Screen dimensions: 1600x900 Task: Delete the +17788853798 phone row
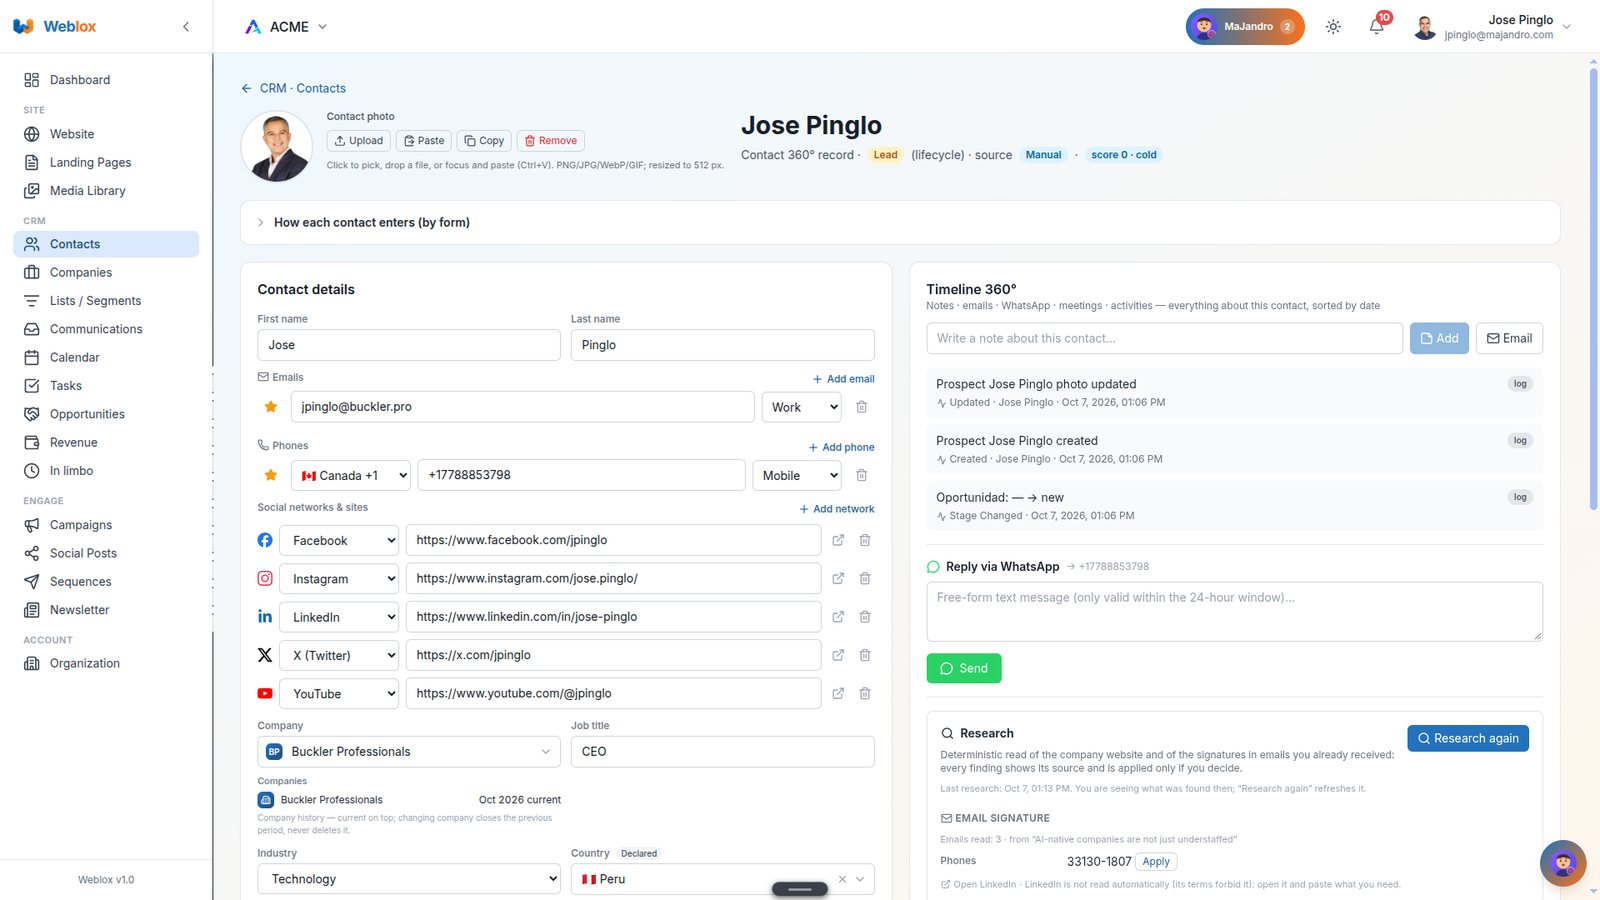click(862, 475)
